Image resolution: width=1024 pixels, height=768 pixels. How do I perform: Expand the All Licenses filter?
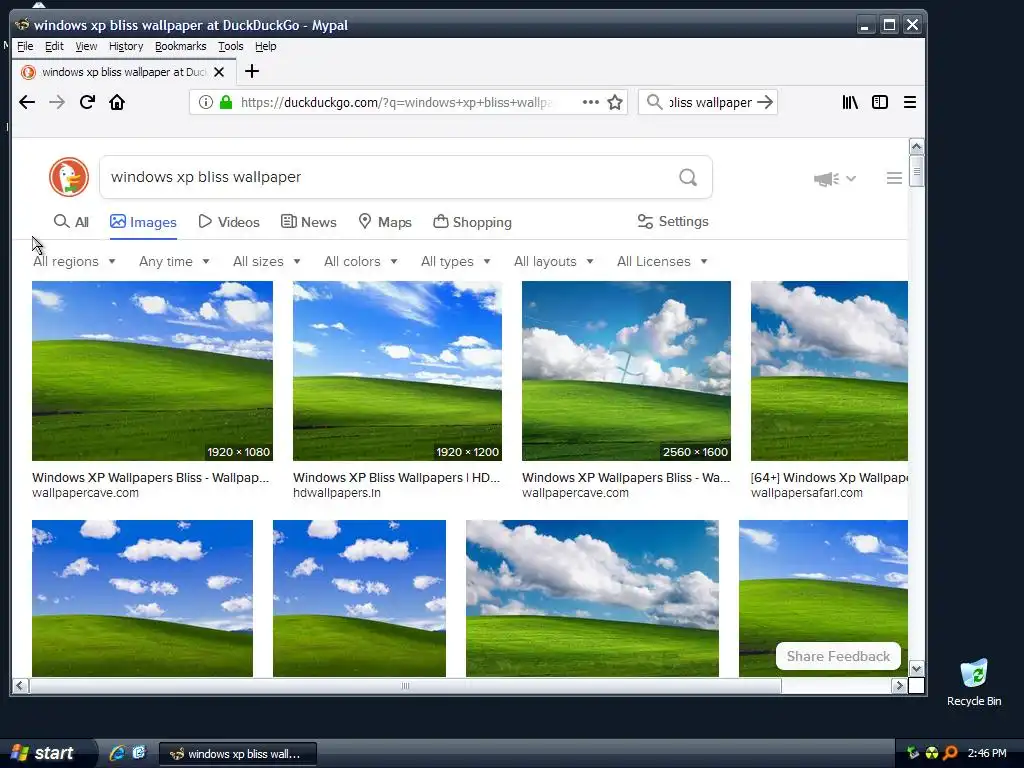click(662, 261)
